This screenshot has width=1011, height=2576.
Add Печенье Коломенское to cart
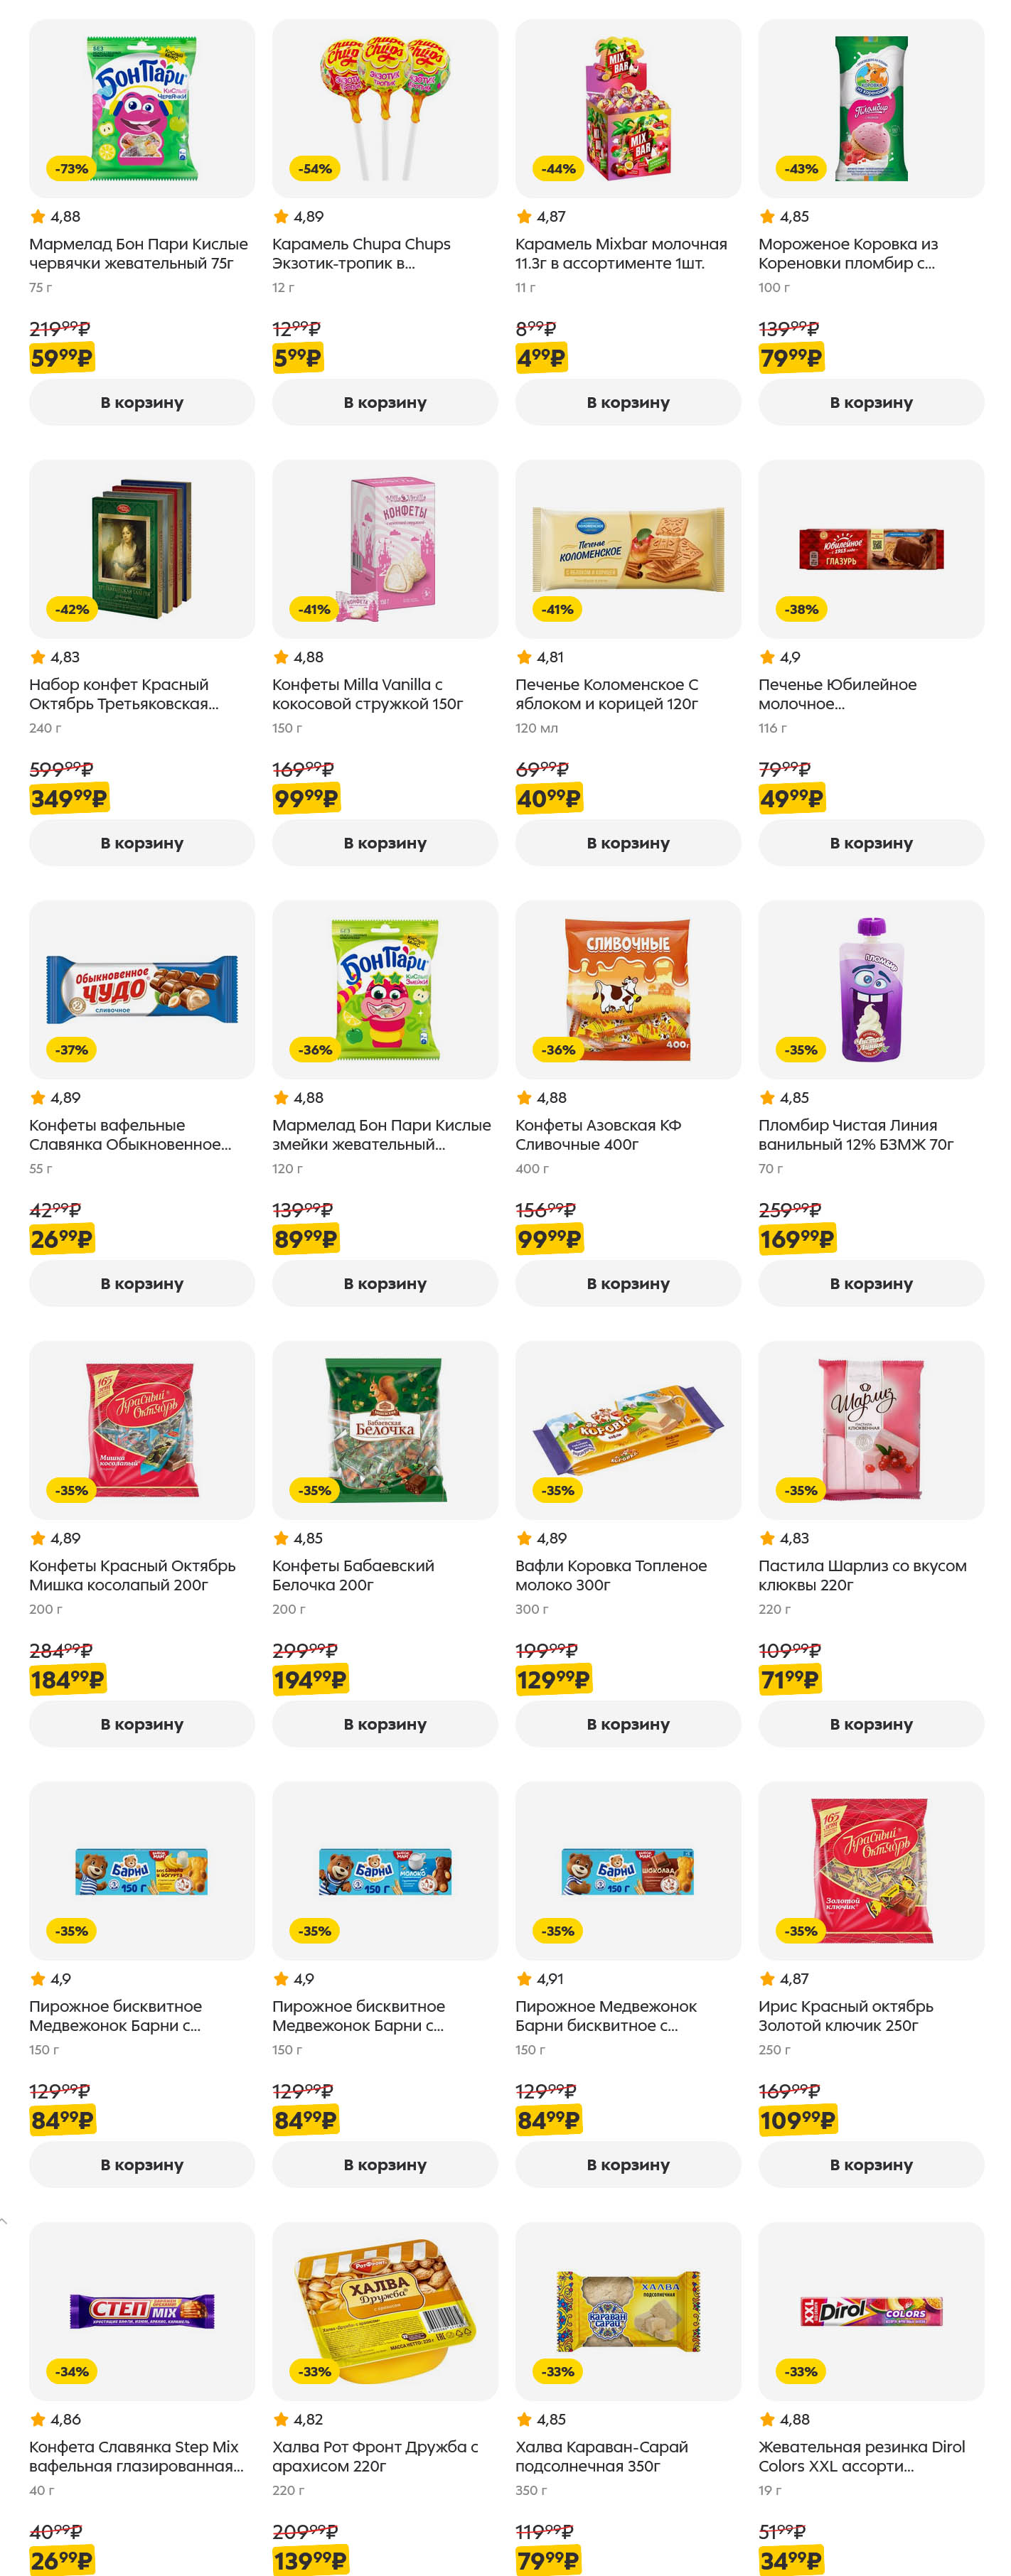click(x=627, y=843)
